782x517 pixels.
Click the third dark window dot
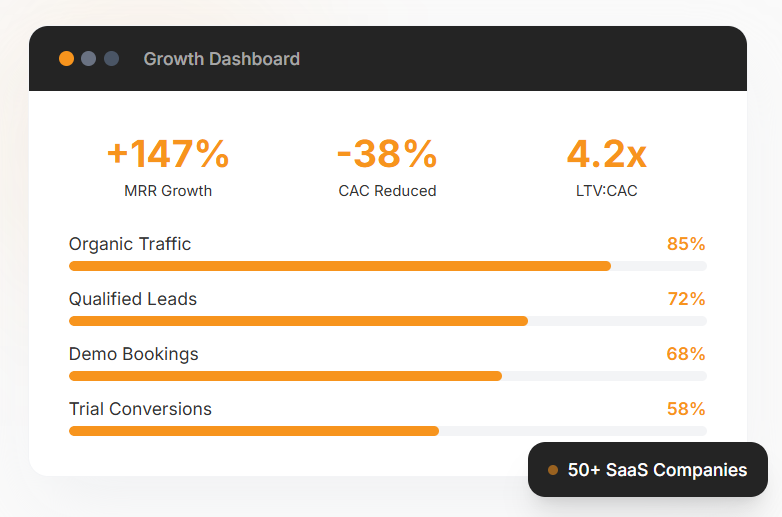pyautogui.click(x=111, y=59)
